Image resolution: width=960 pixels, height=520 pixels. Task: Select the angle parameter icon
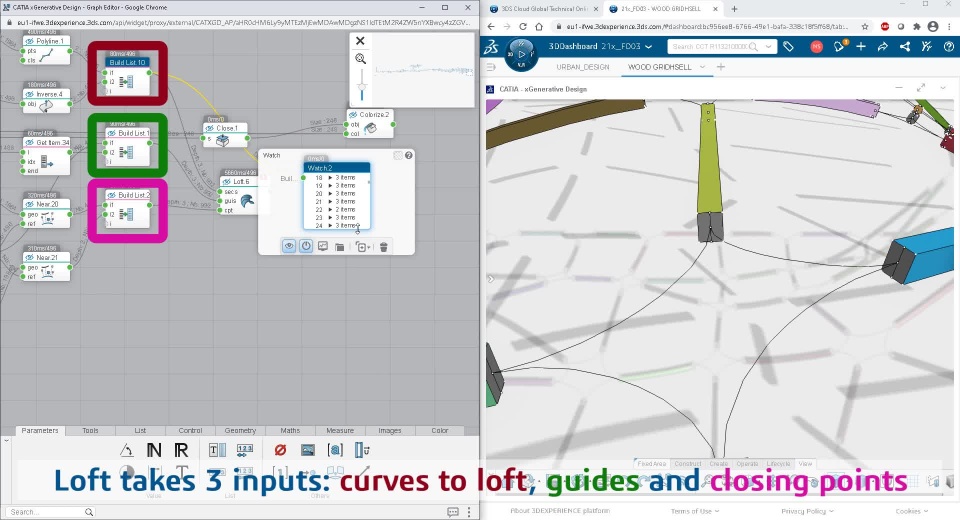coord(127,451)
